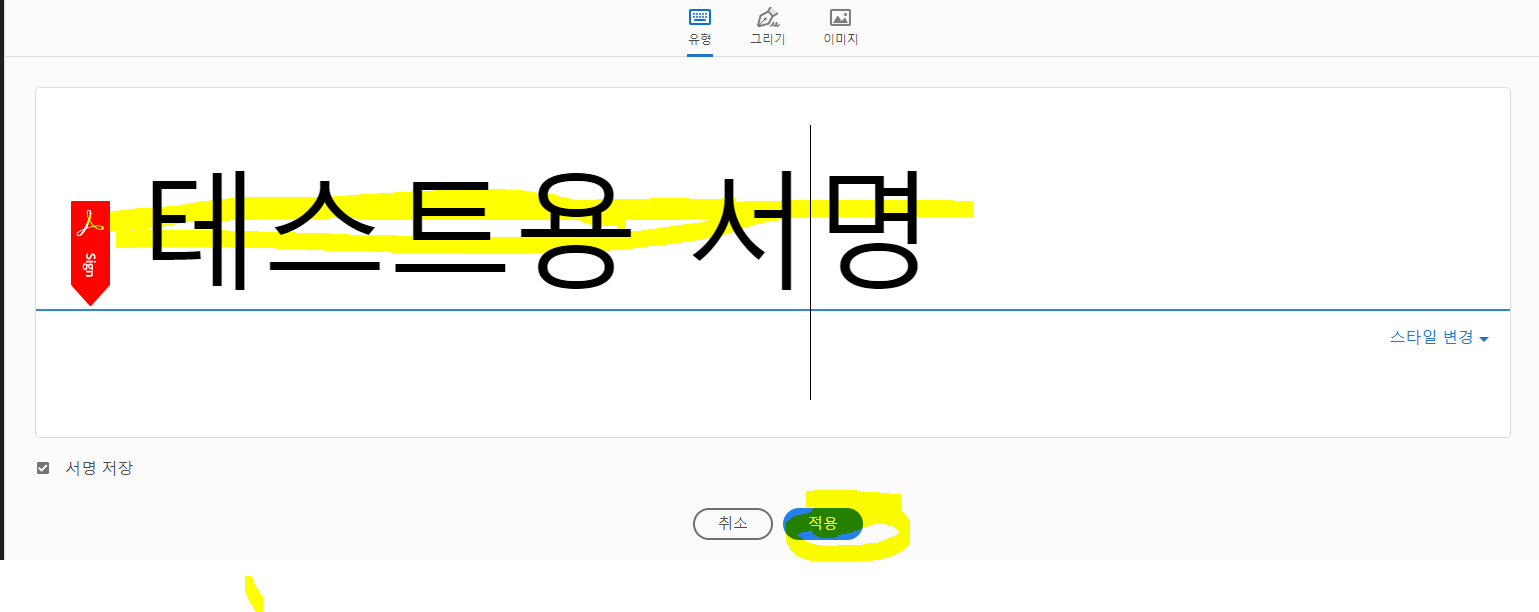Viewport: 1539px width, 612px height.
Task: Click the 취소 cancel button
Action: 733,523
